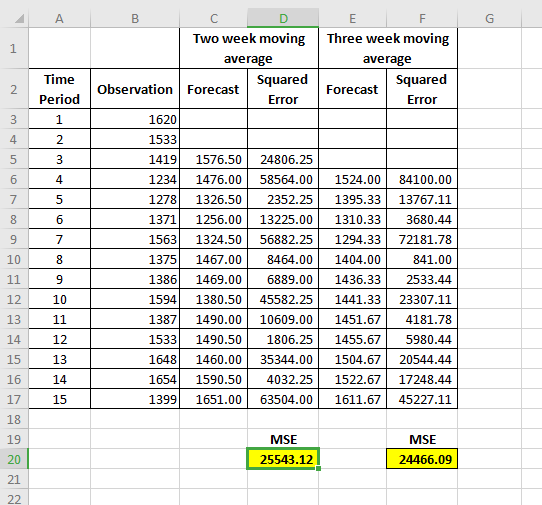The height and width of the screenshot is (505, 542).
Task: Select observation cell with value 1234
Action: click(x=135, y=179)
